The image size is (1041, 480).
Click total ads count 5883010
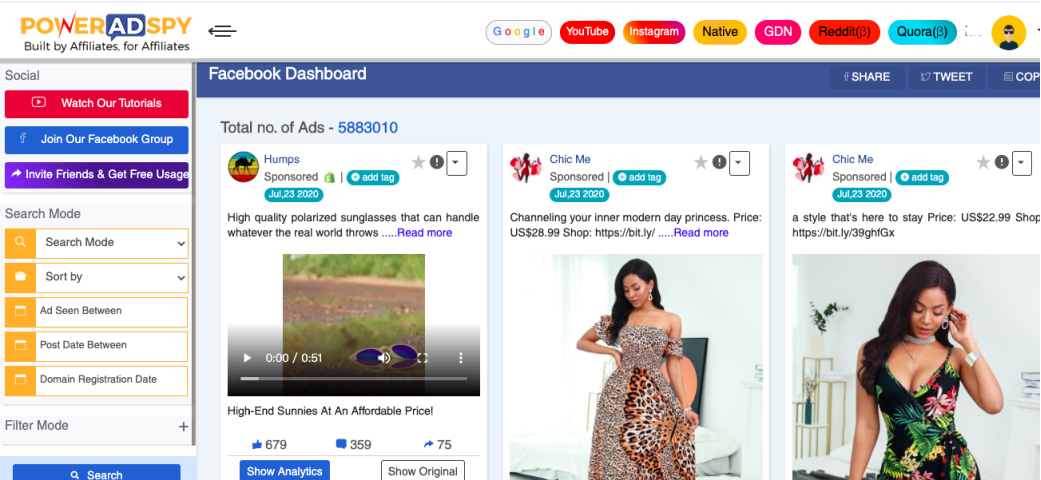[x=368, y=127]
